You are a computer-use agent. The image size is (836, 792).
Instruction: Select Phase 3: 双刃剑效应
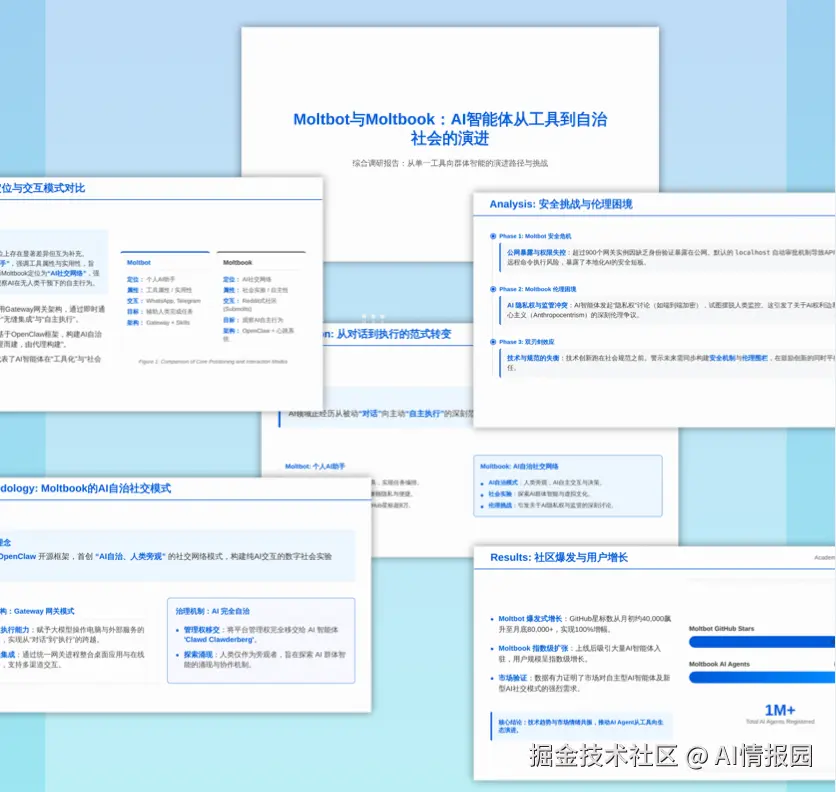526,342
